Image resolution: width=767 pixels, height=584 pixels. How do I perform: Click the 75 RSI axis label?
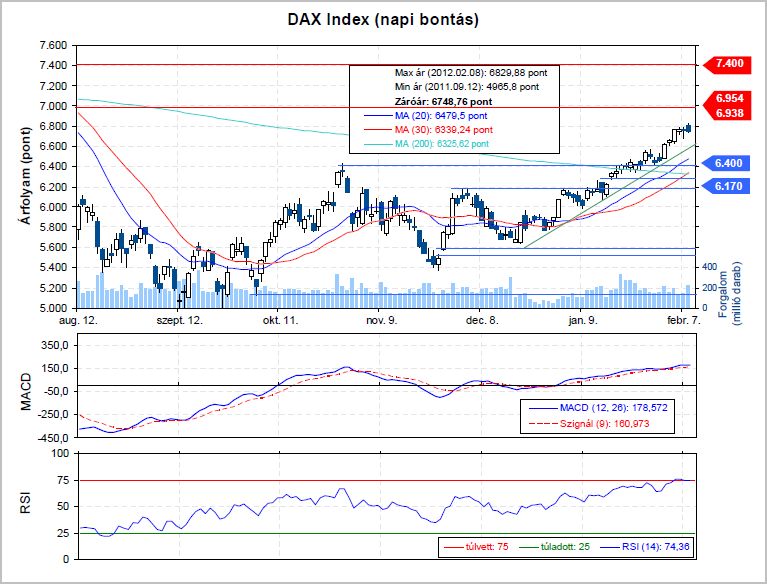pyautogui.click(x=64, y=480)
